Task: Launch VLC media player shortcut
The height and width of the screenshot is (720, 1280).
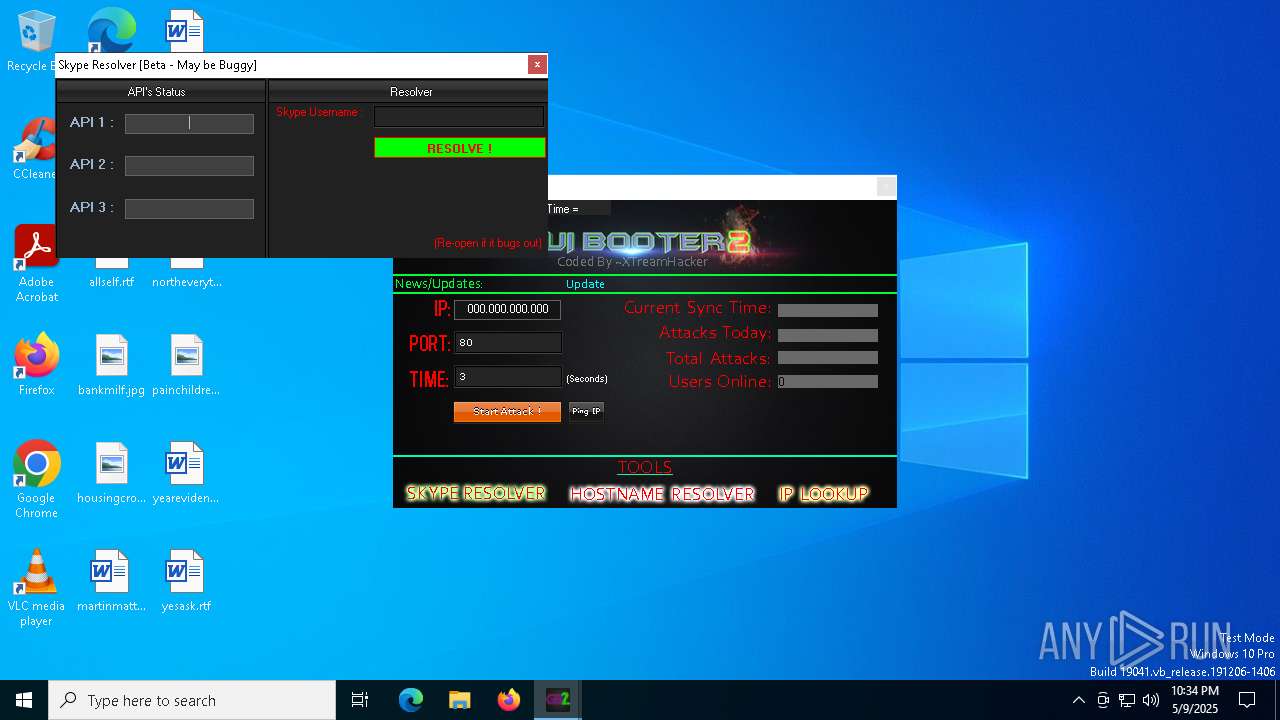Action: tap(36, 588)
